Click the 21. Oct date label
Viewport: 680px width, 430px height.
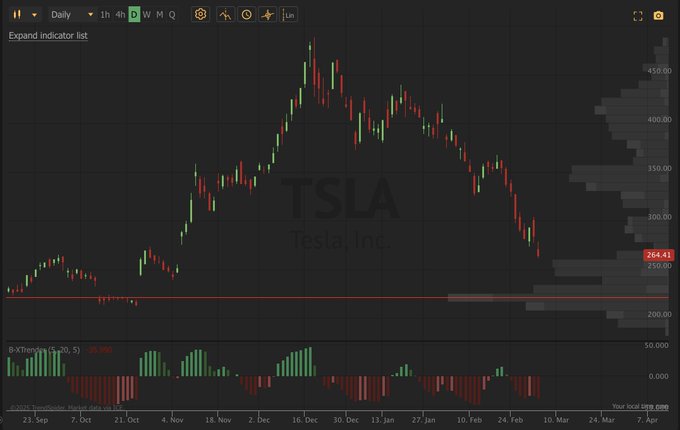127,420
